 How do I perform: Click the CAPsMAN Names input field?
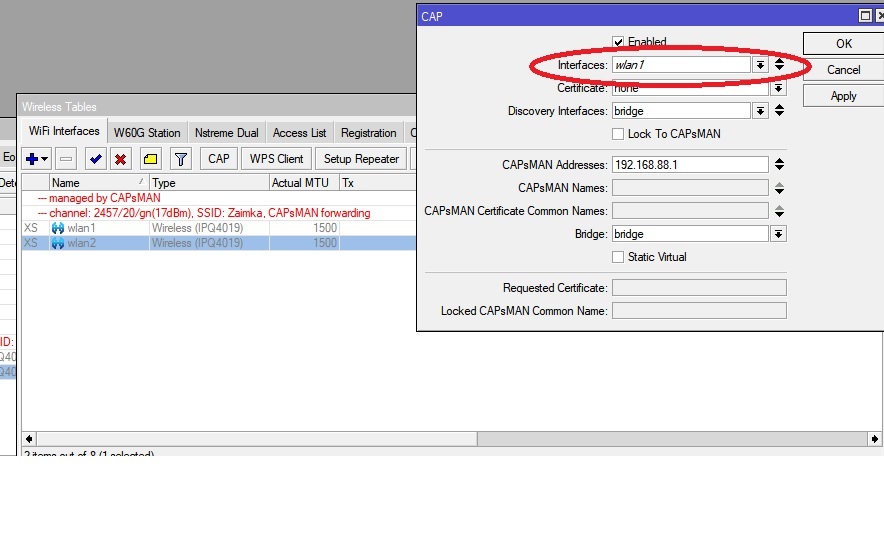[x=690, y=188]
